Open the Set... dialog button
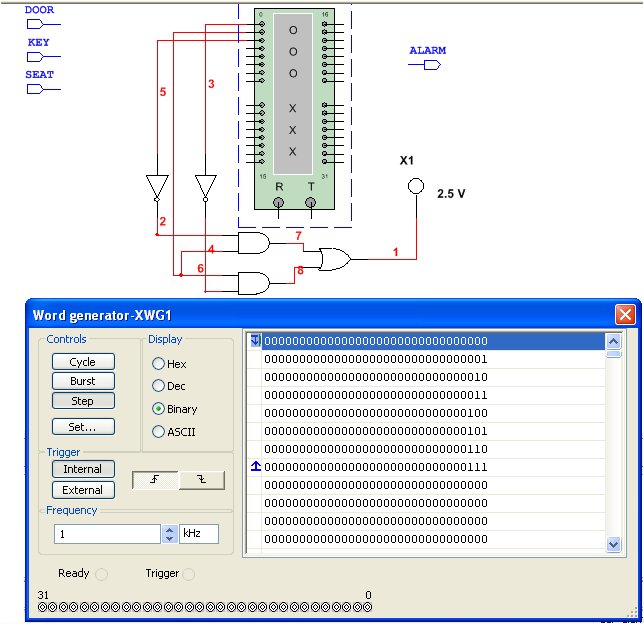 83,426
